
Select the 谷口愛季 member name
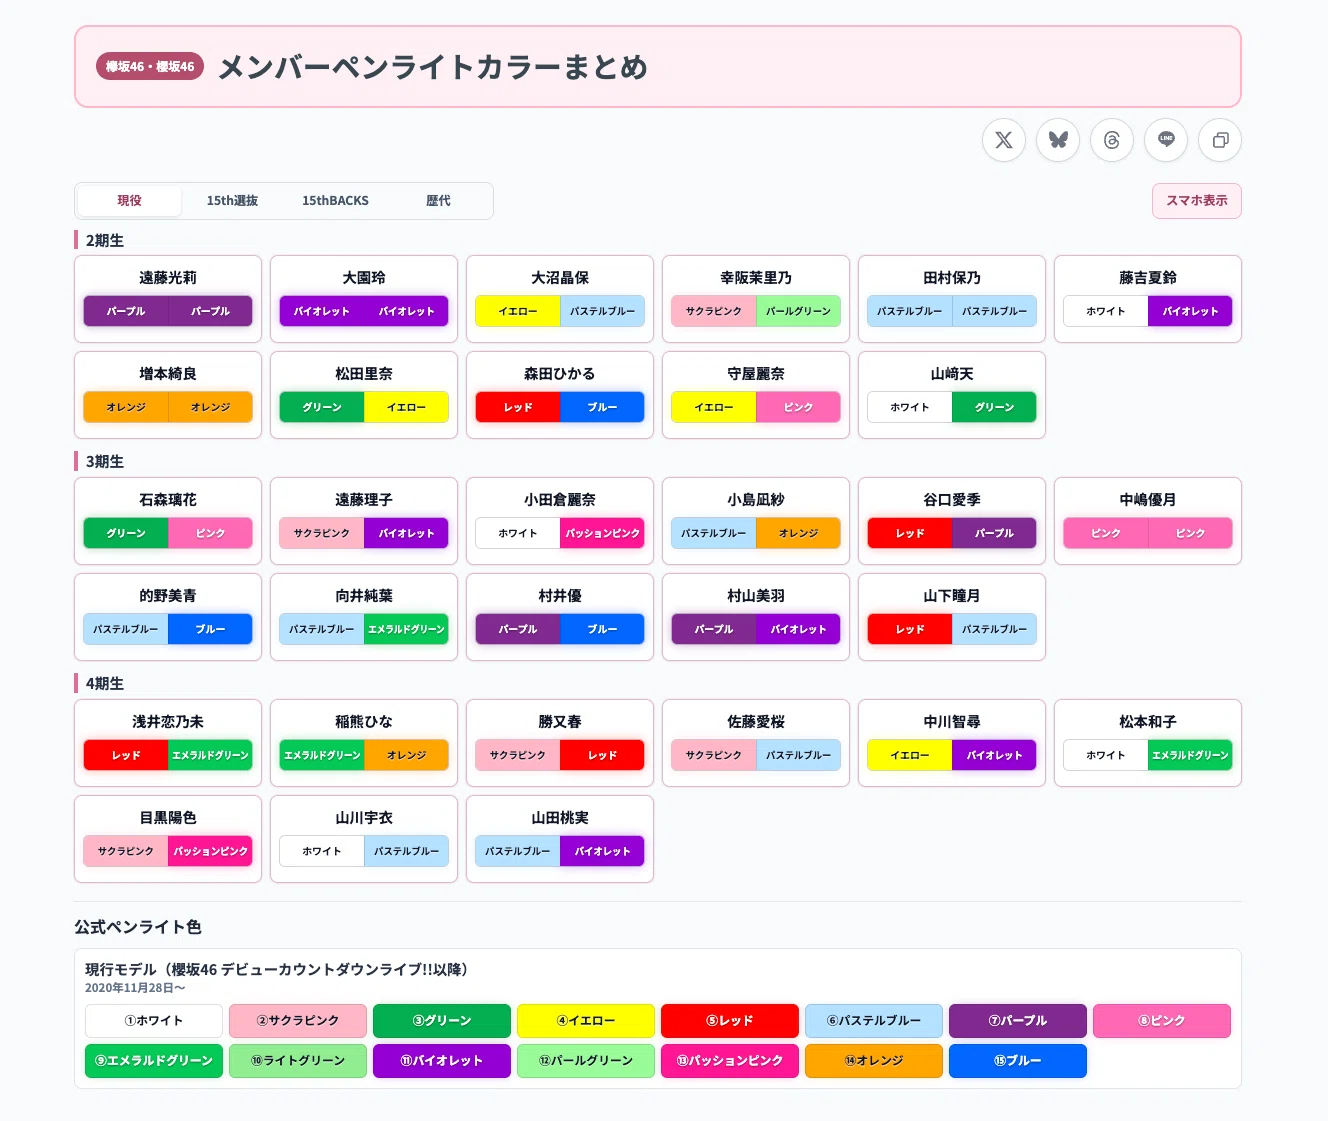[x=952, y=500]
